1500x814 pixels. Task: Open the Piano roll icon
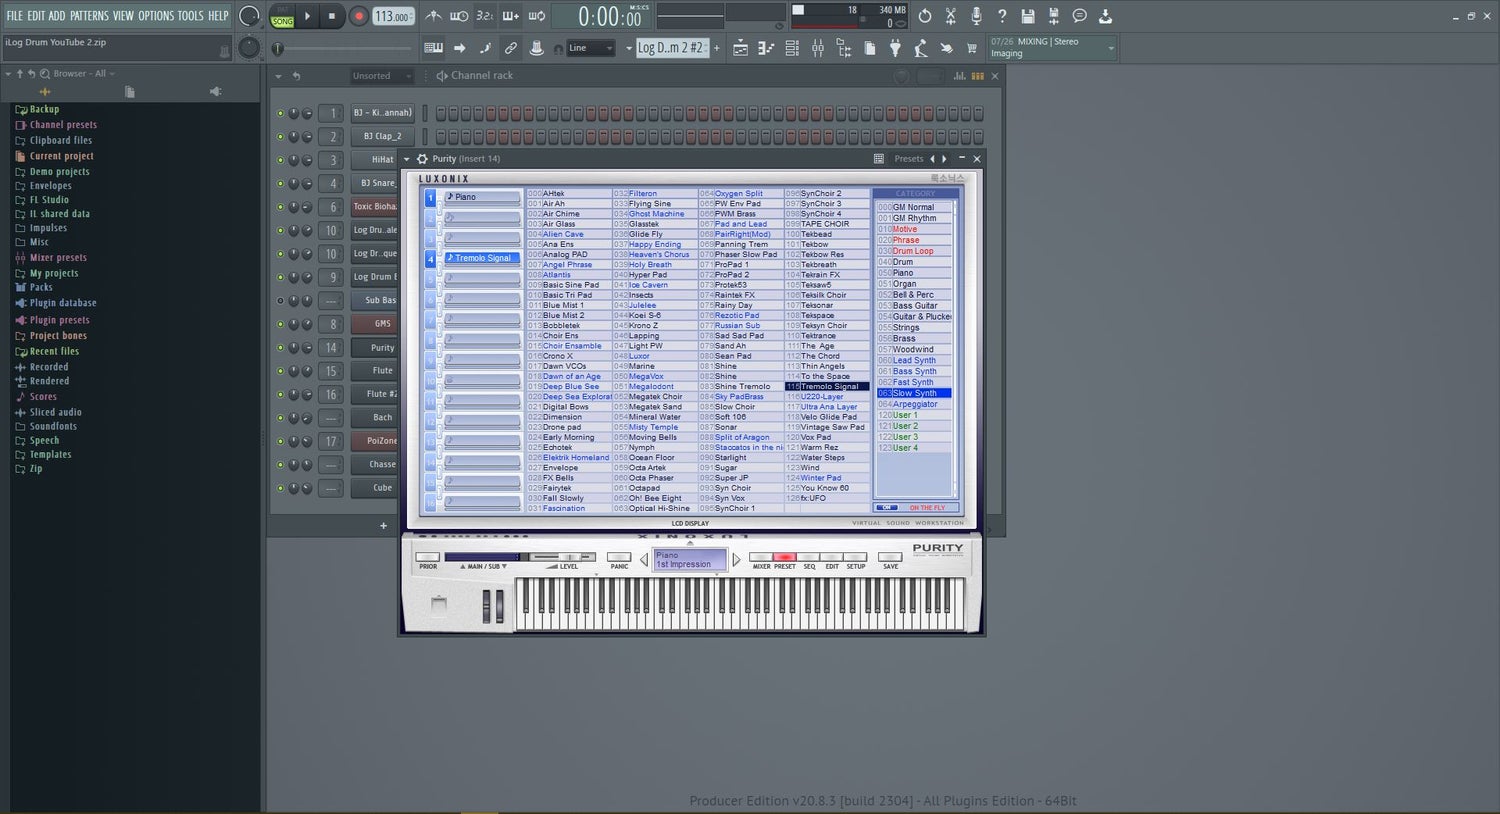pyautogui.click(x=766, y=47)
